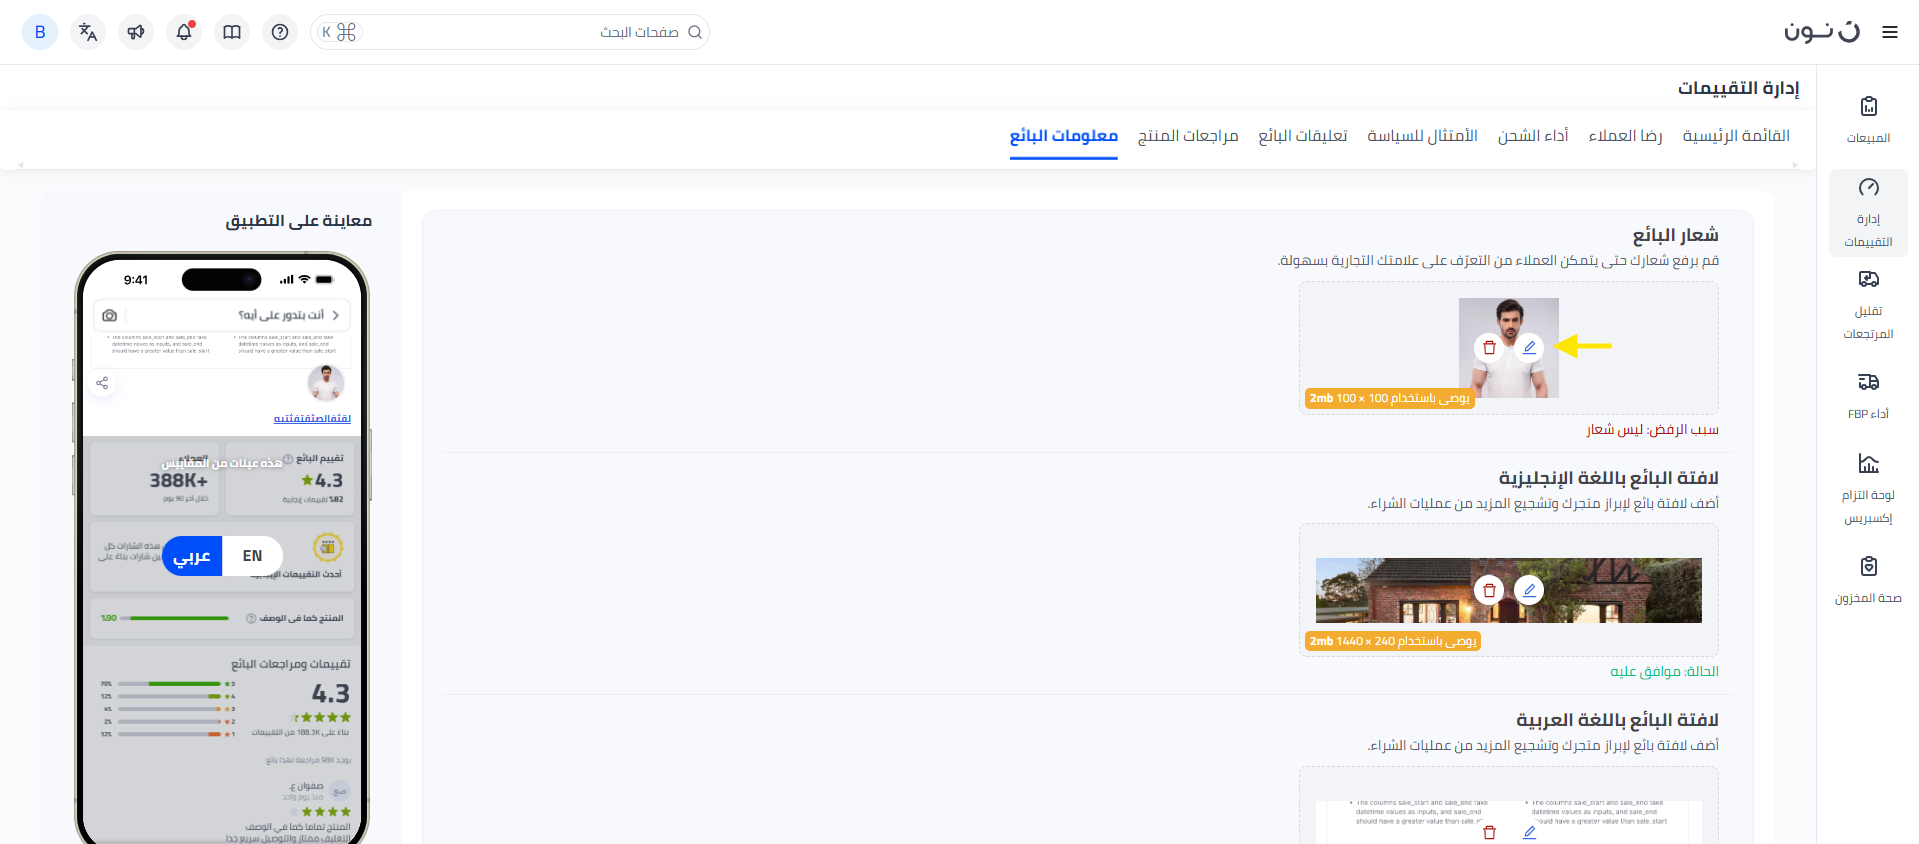Open the language translation icon
This screenshot has width=1919, height=844.
[88, 32]
